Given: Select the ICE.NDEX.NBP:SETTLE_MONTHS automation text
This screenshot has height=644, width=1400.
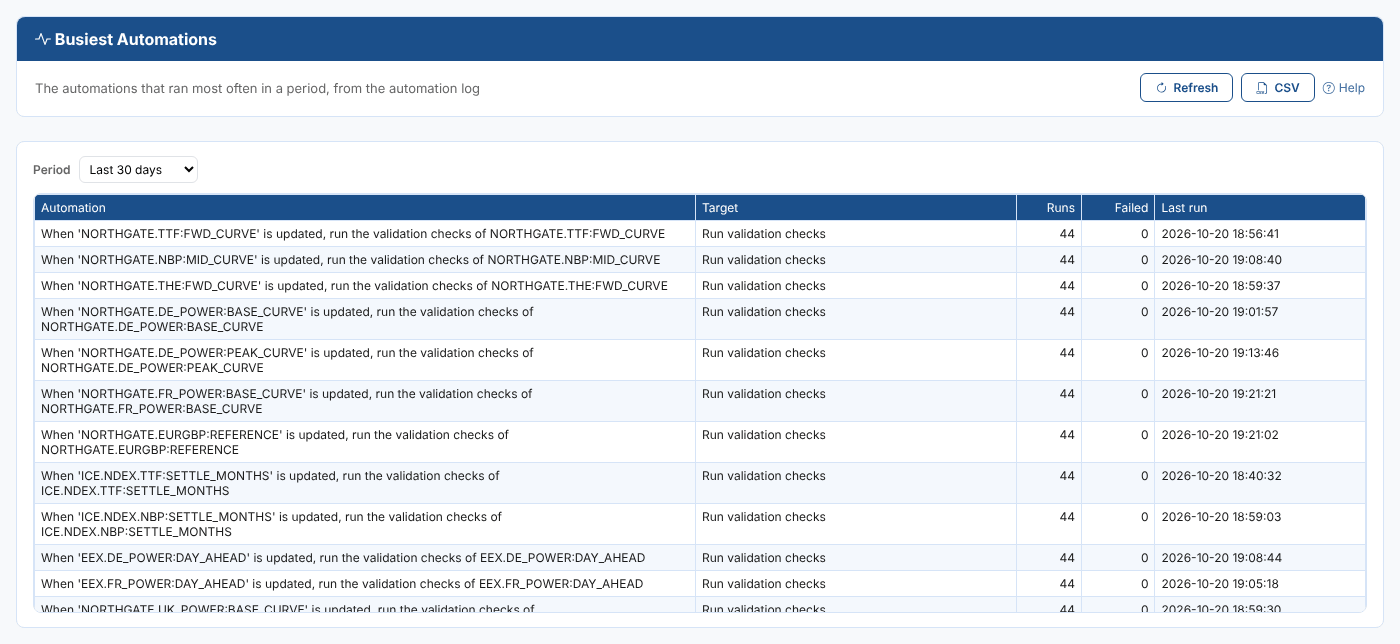Looking at the screenshot, I should pos(271,524).
